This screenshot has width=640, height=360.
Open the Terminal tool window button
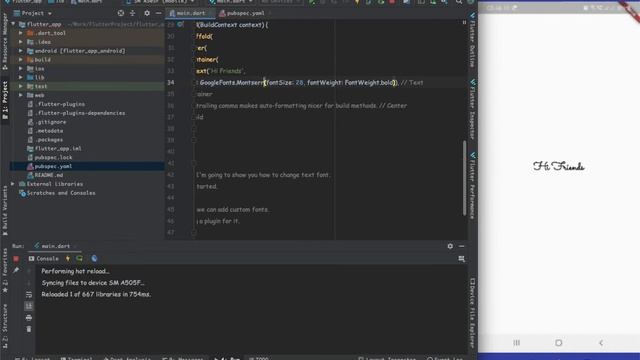coord(77,358)
